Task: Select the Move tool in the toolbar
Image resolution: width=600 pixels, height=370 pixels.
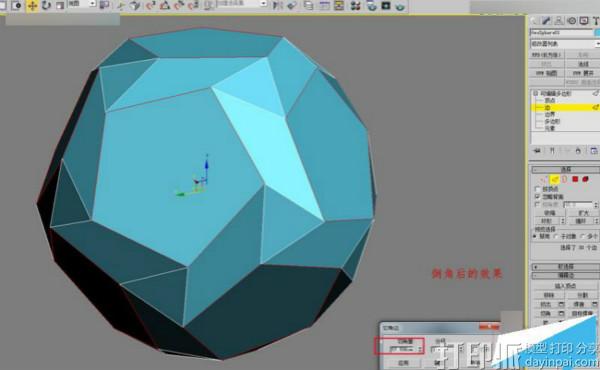Action: point(32,6)
